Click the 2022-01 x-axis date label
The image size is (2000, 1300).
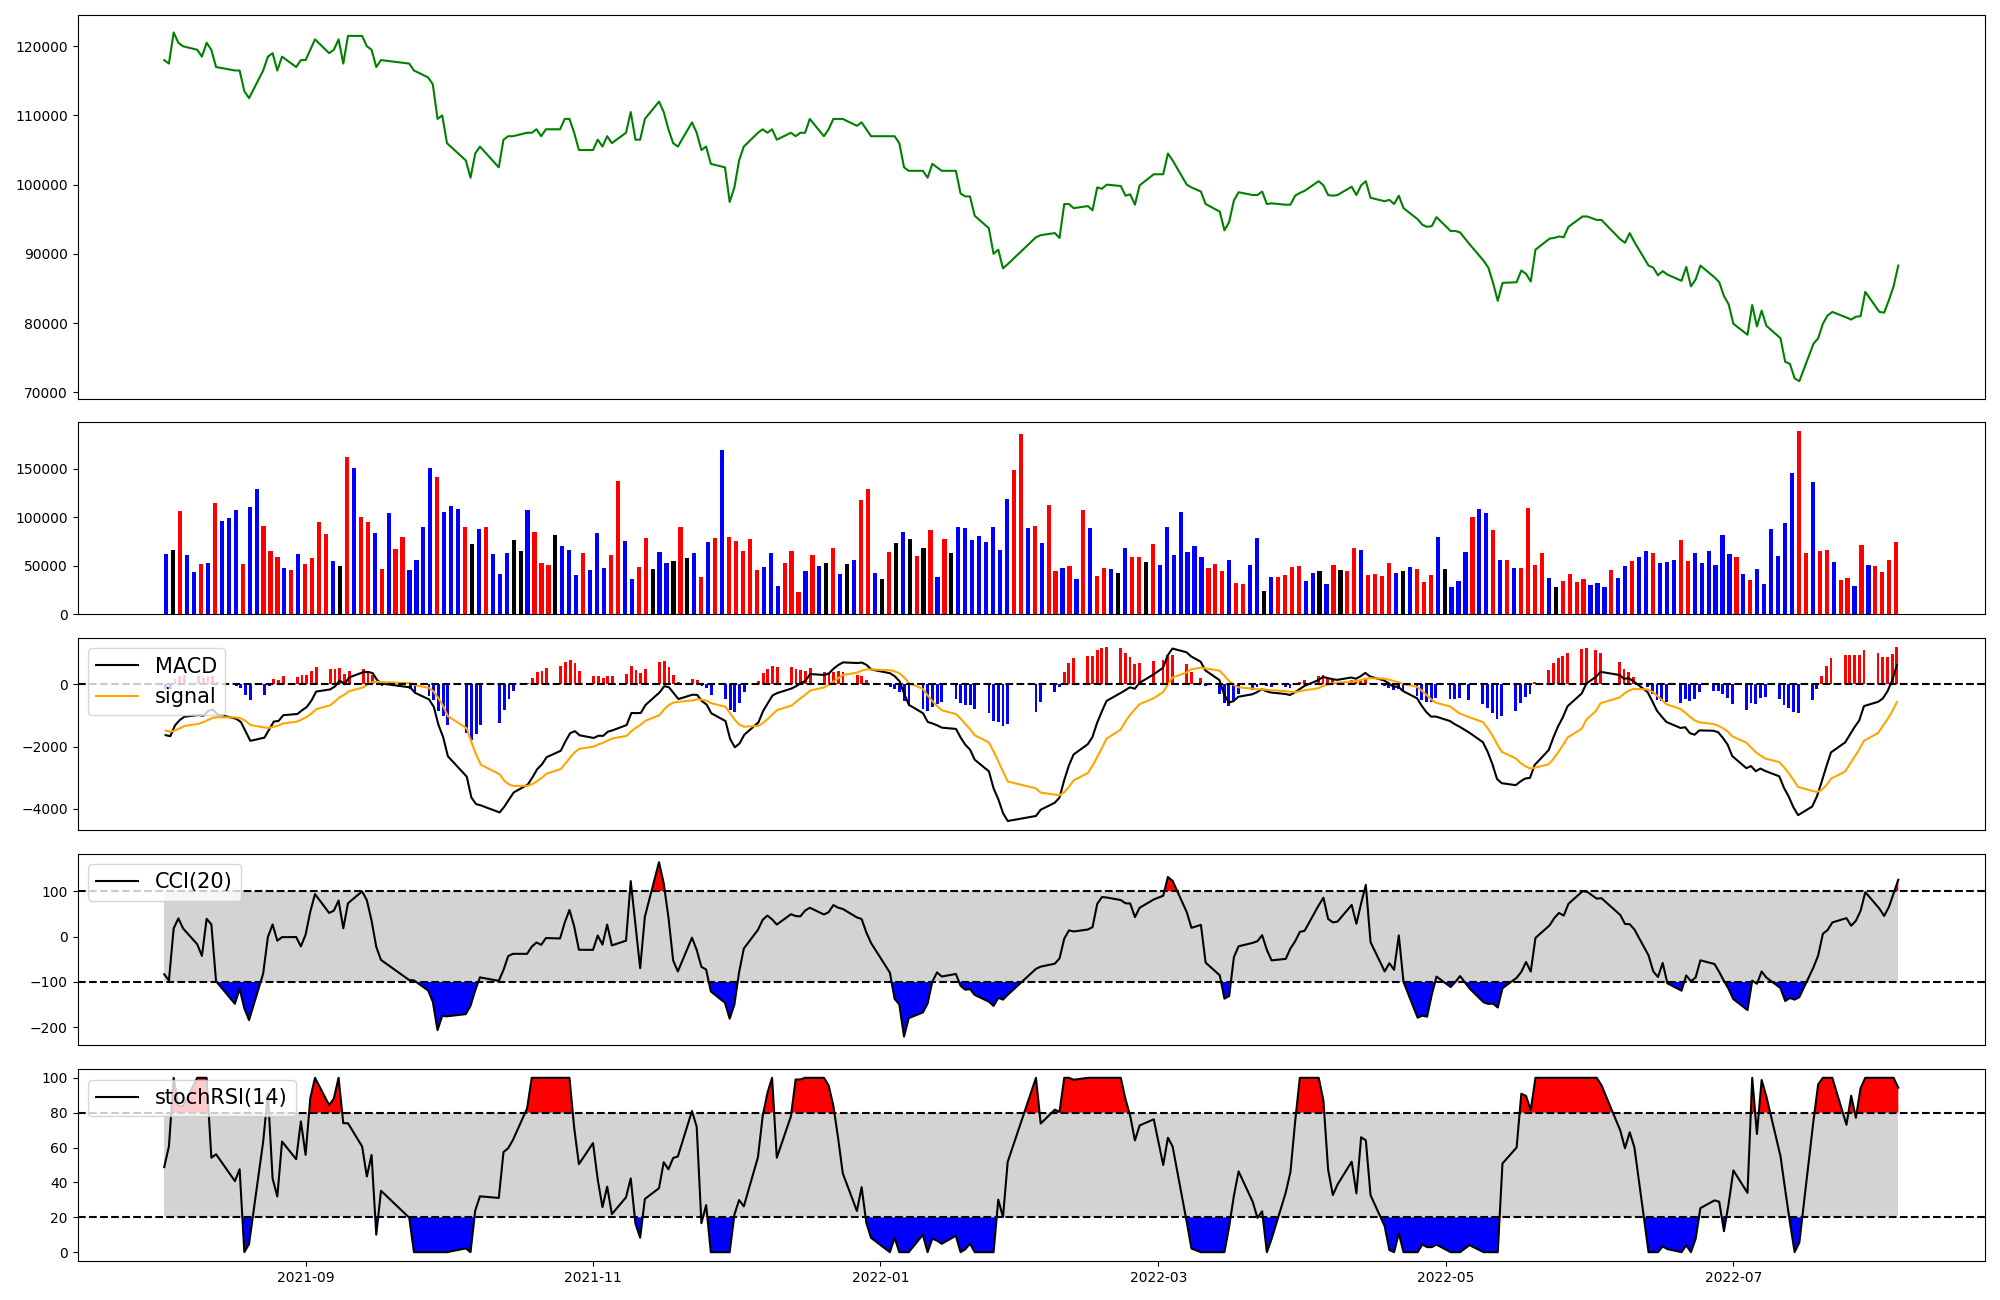point(881,1277)
